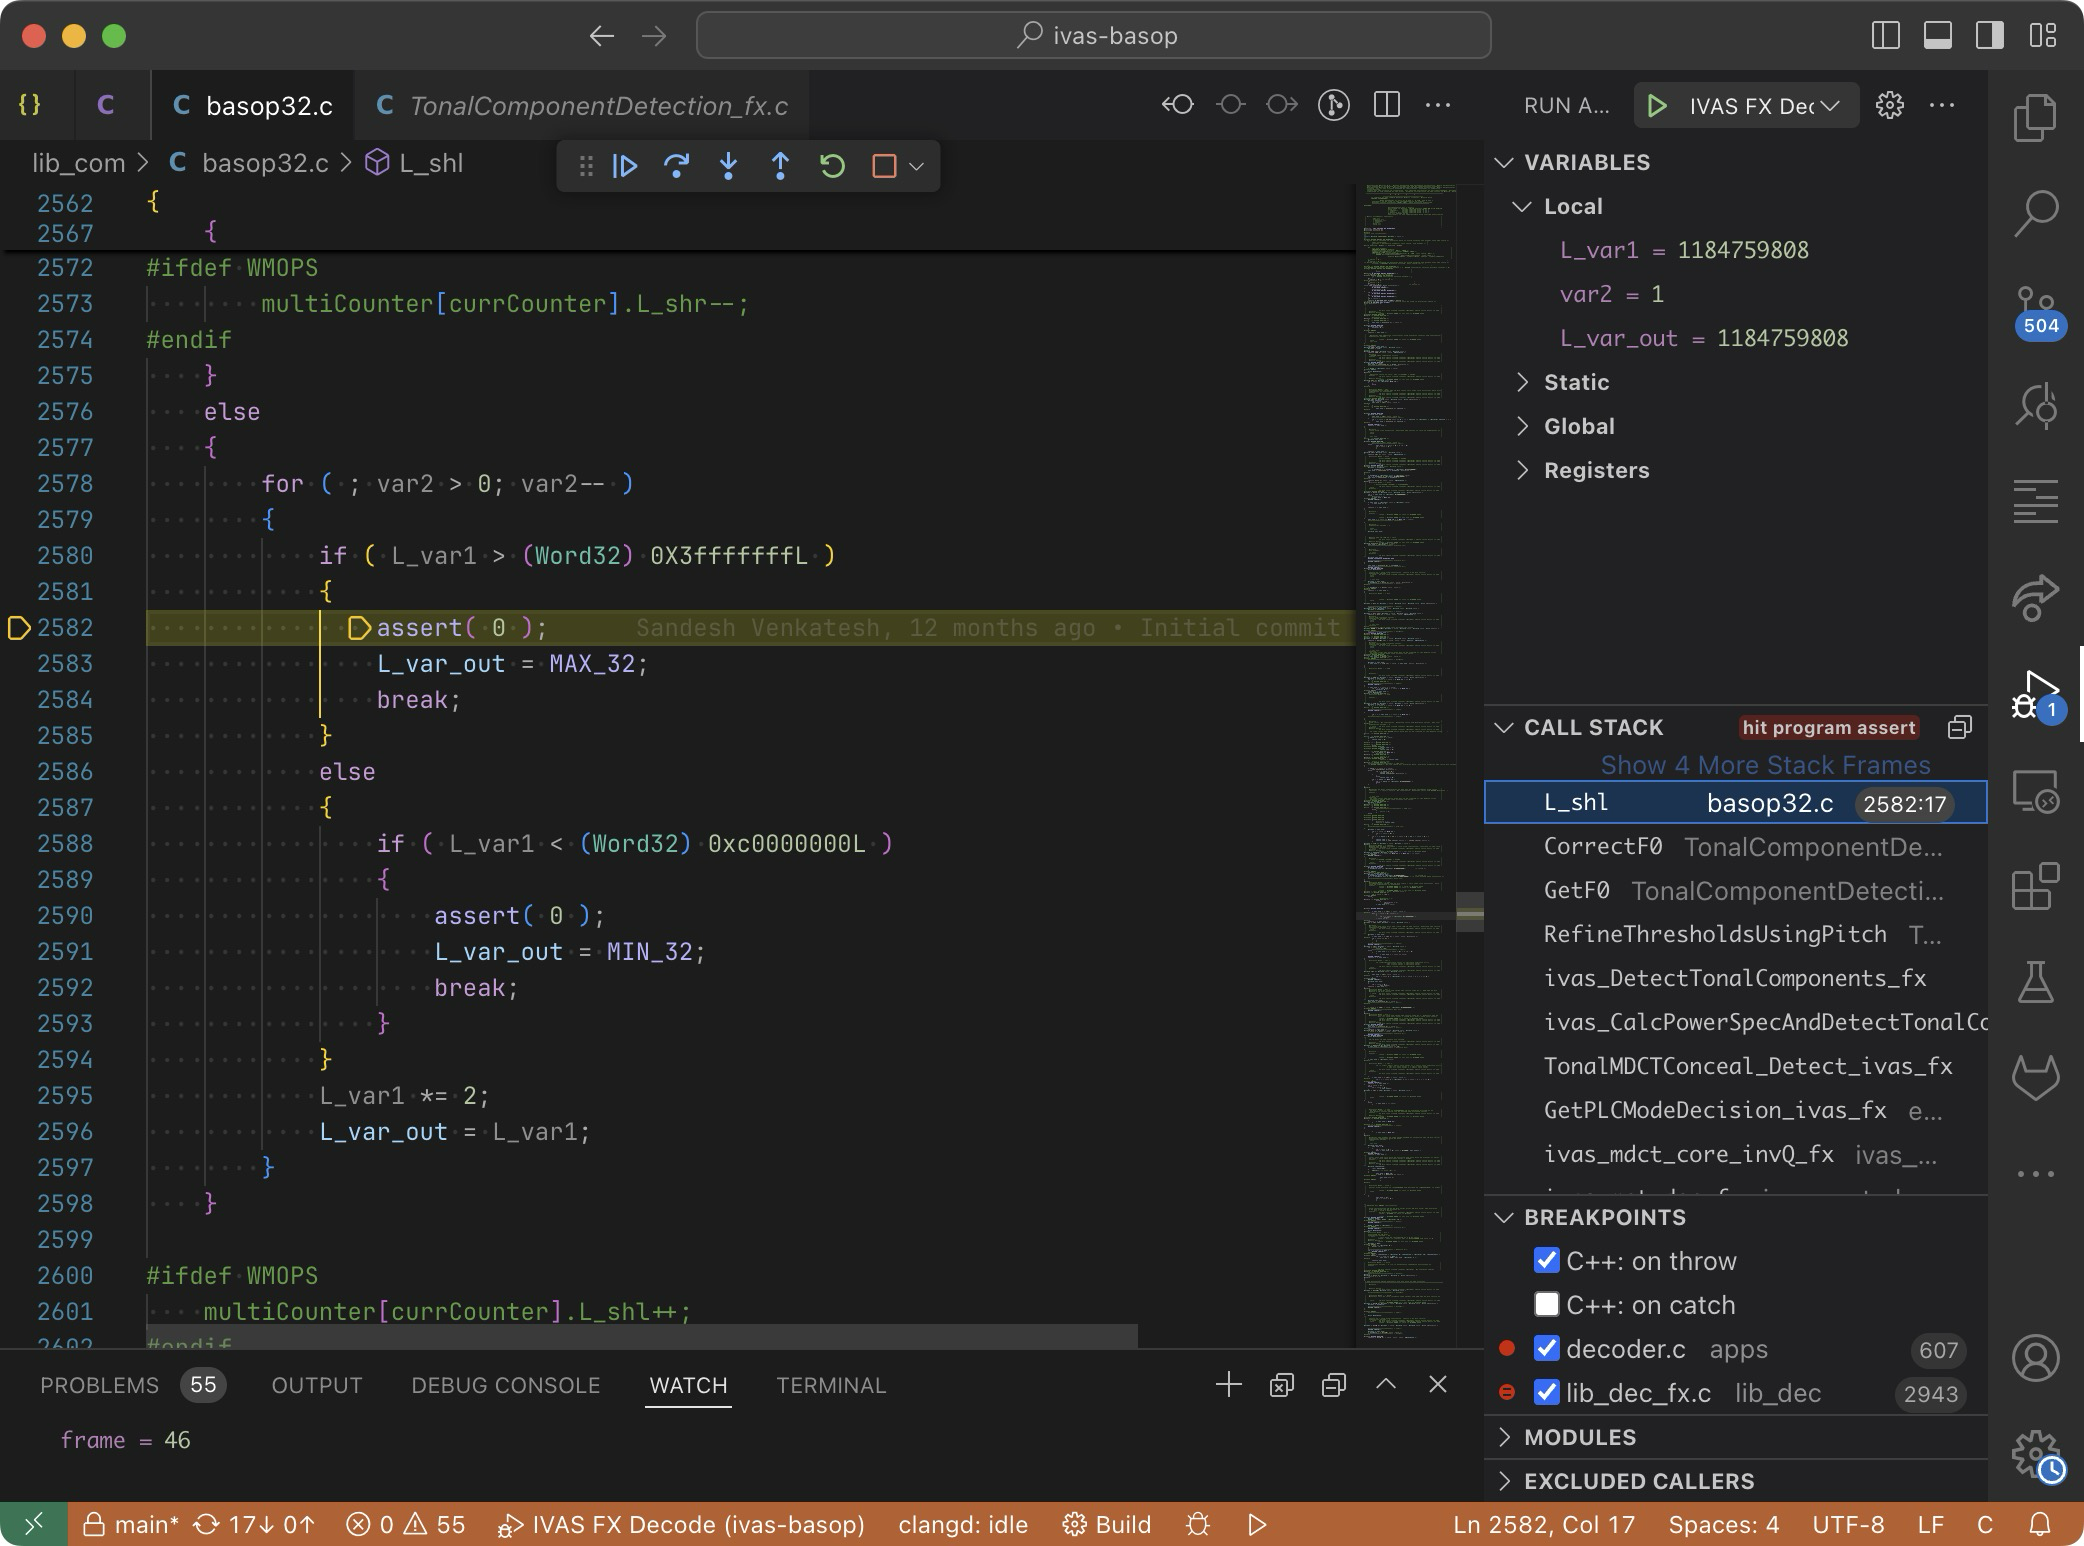Stop debugging with the red square
Screen dimensions: 2084x1546
tap(884, 166)
